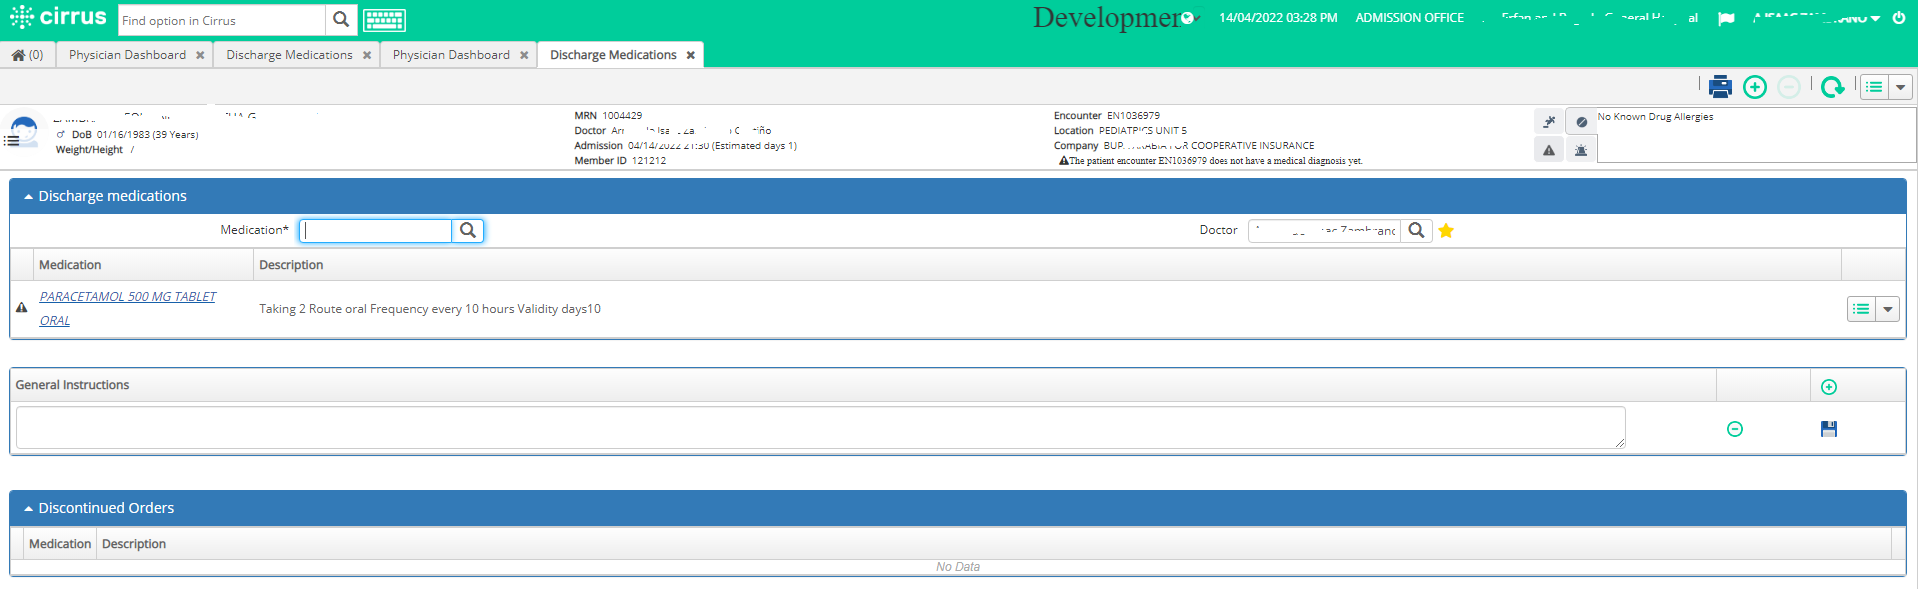
Task: Collapse the Discontinued Orders section
Action: click(28, 509)
